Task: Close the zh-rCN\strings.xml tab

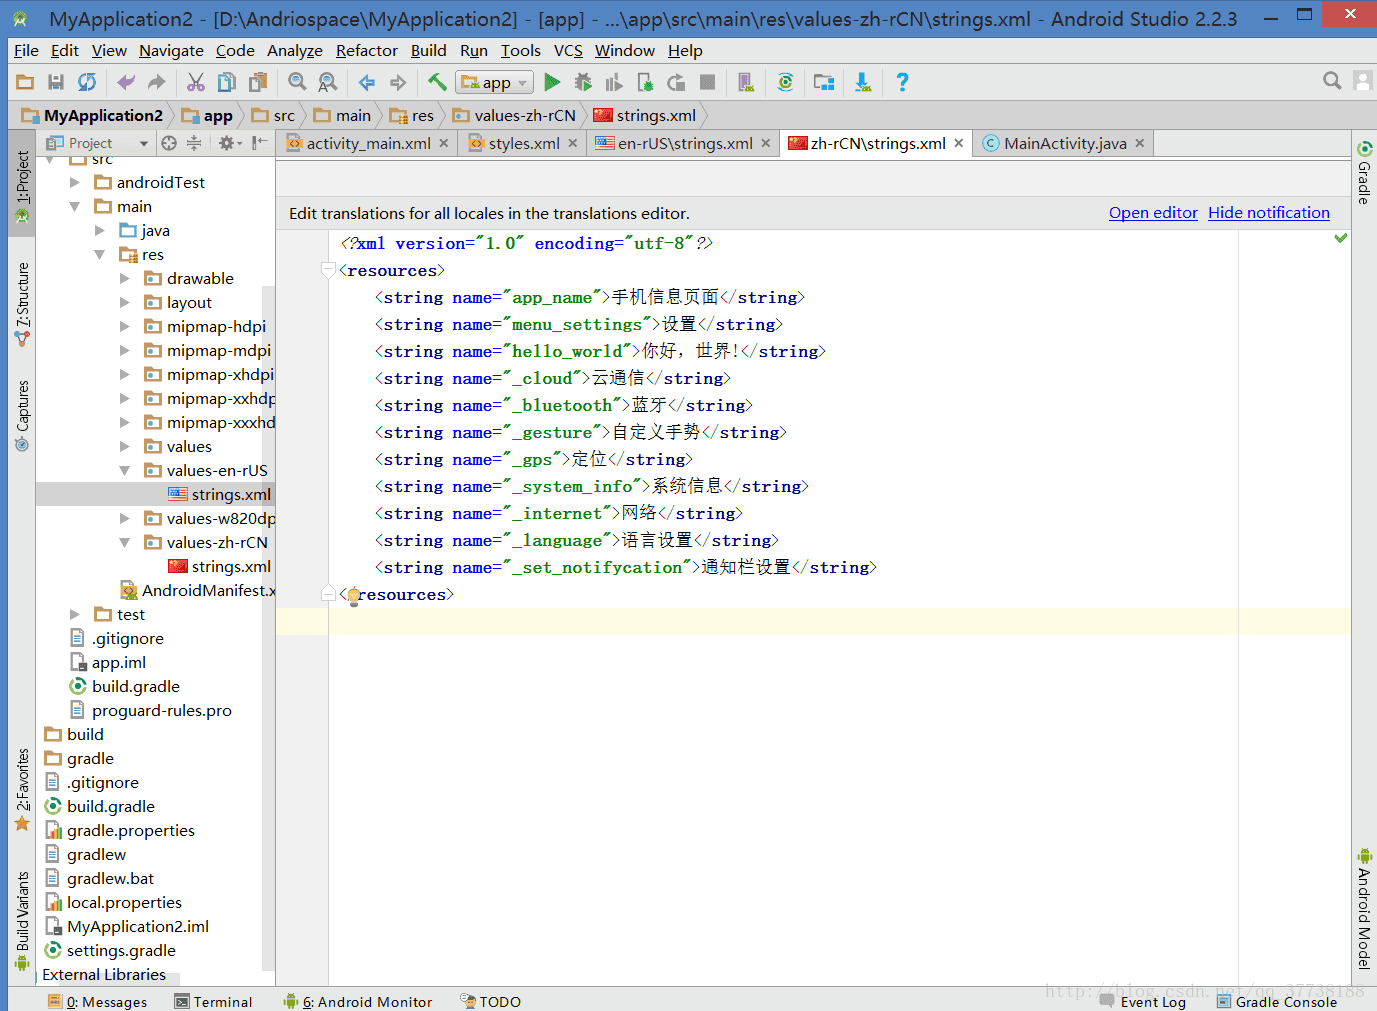Action: [x=958, y=143]
